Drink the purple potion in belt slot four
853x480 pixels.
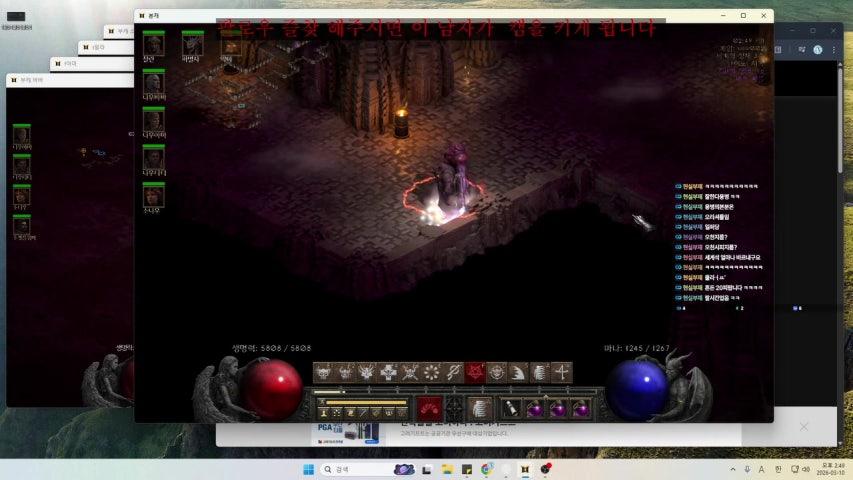tap(581, 408)
